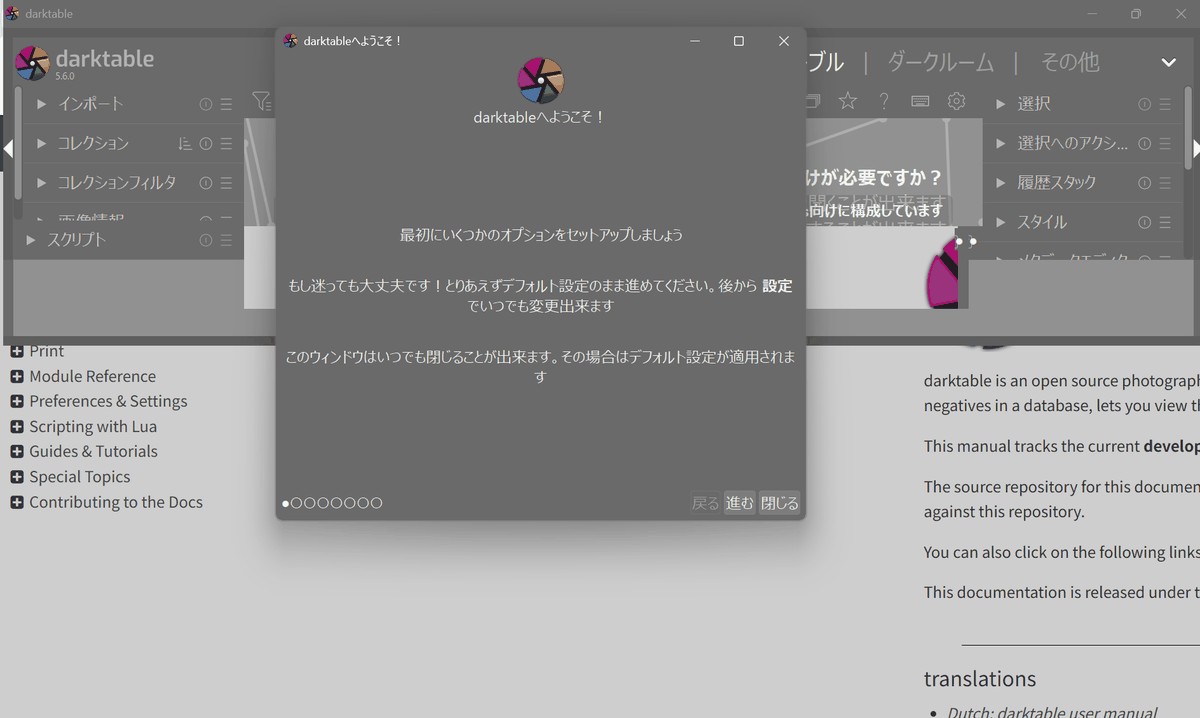Open presets menu for インポート module
This screenshot has width=1200, height=718.
click(227, 104)
